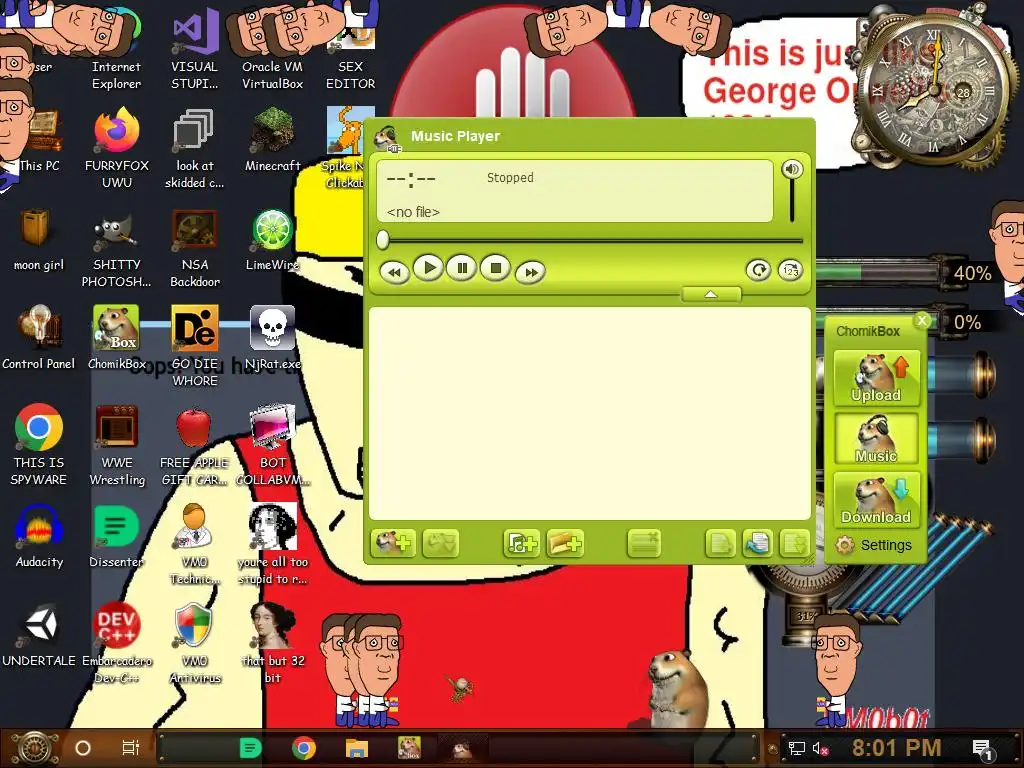Click the vertical volume slider

792,201
